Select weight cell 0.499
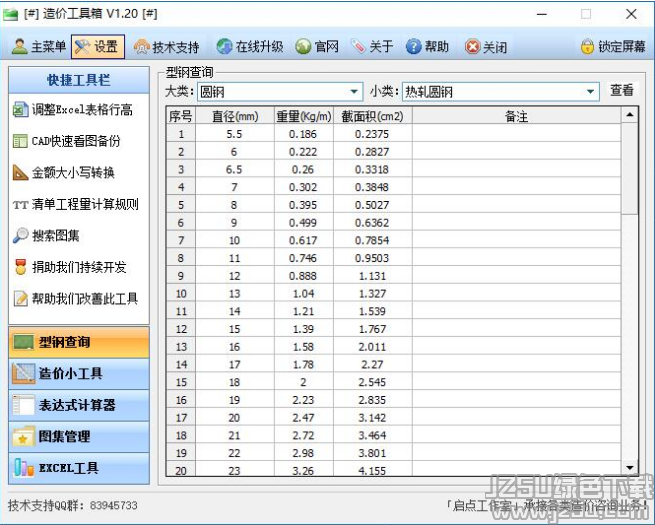This screenshot has width=655, height=525. click(304, 223)
